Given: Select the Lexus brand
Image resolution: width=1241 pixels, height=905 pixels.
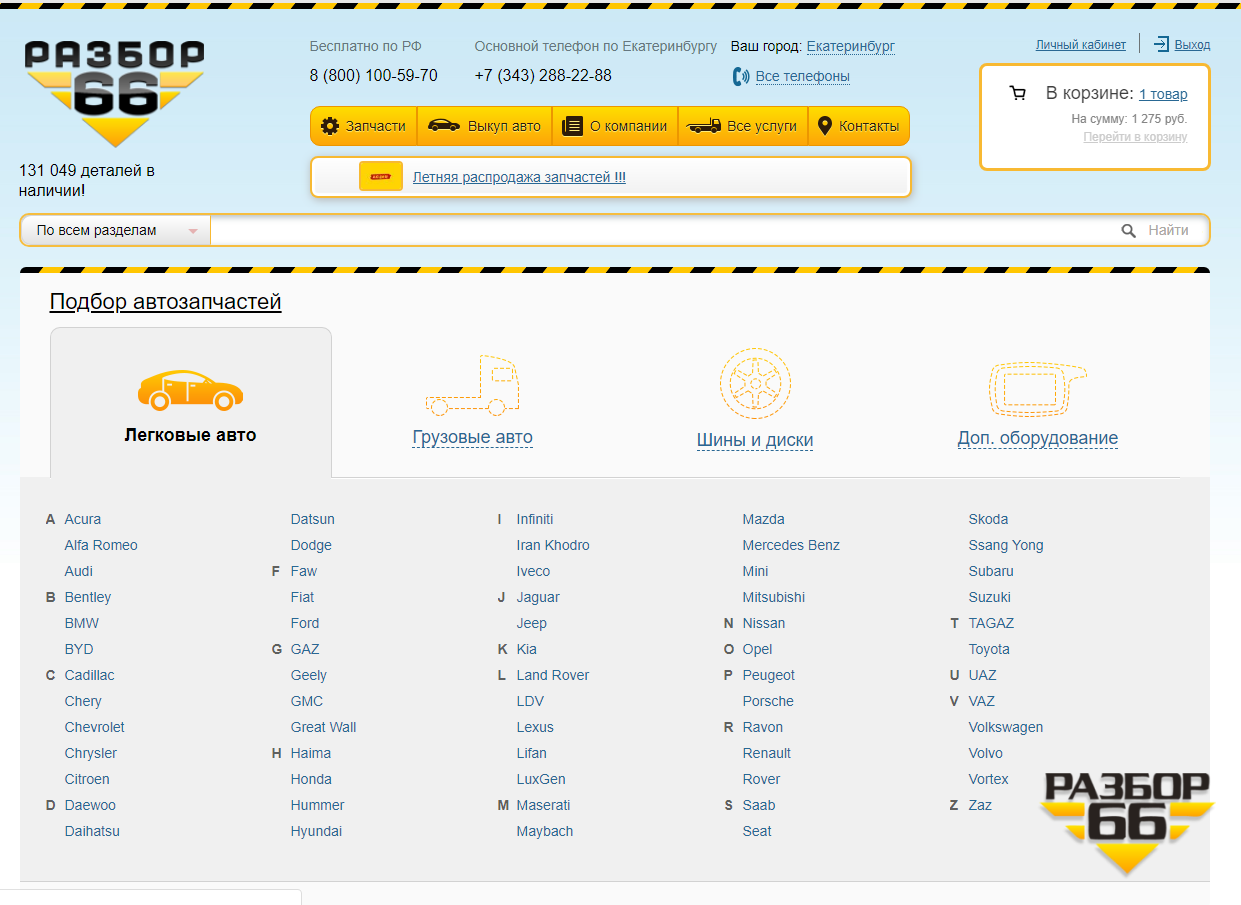Looking at the screenshot, I should click(535, 727).
